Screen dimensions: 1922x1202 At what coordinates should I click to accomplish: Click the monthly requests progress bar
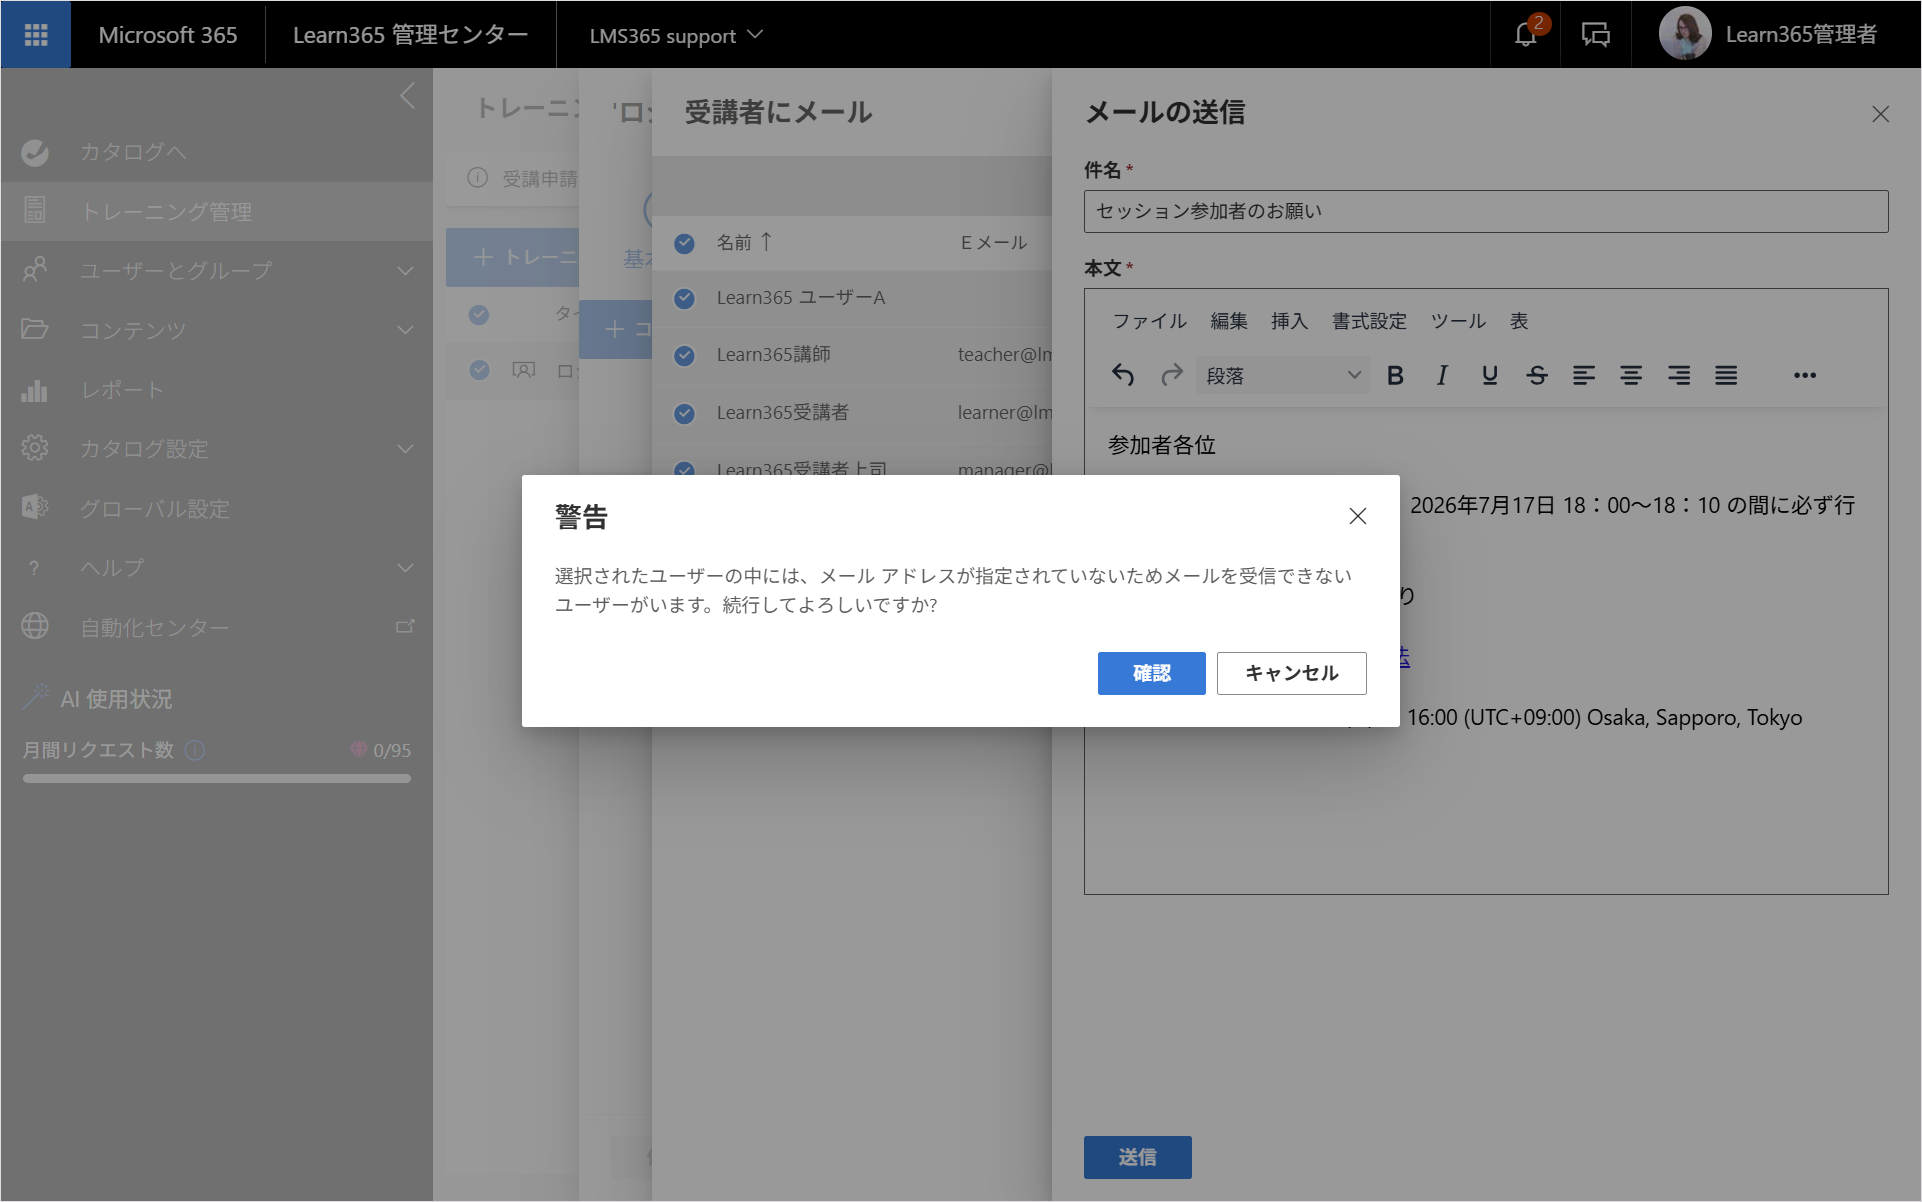(x=216, y=778)
